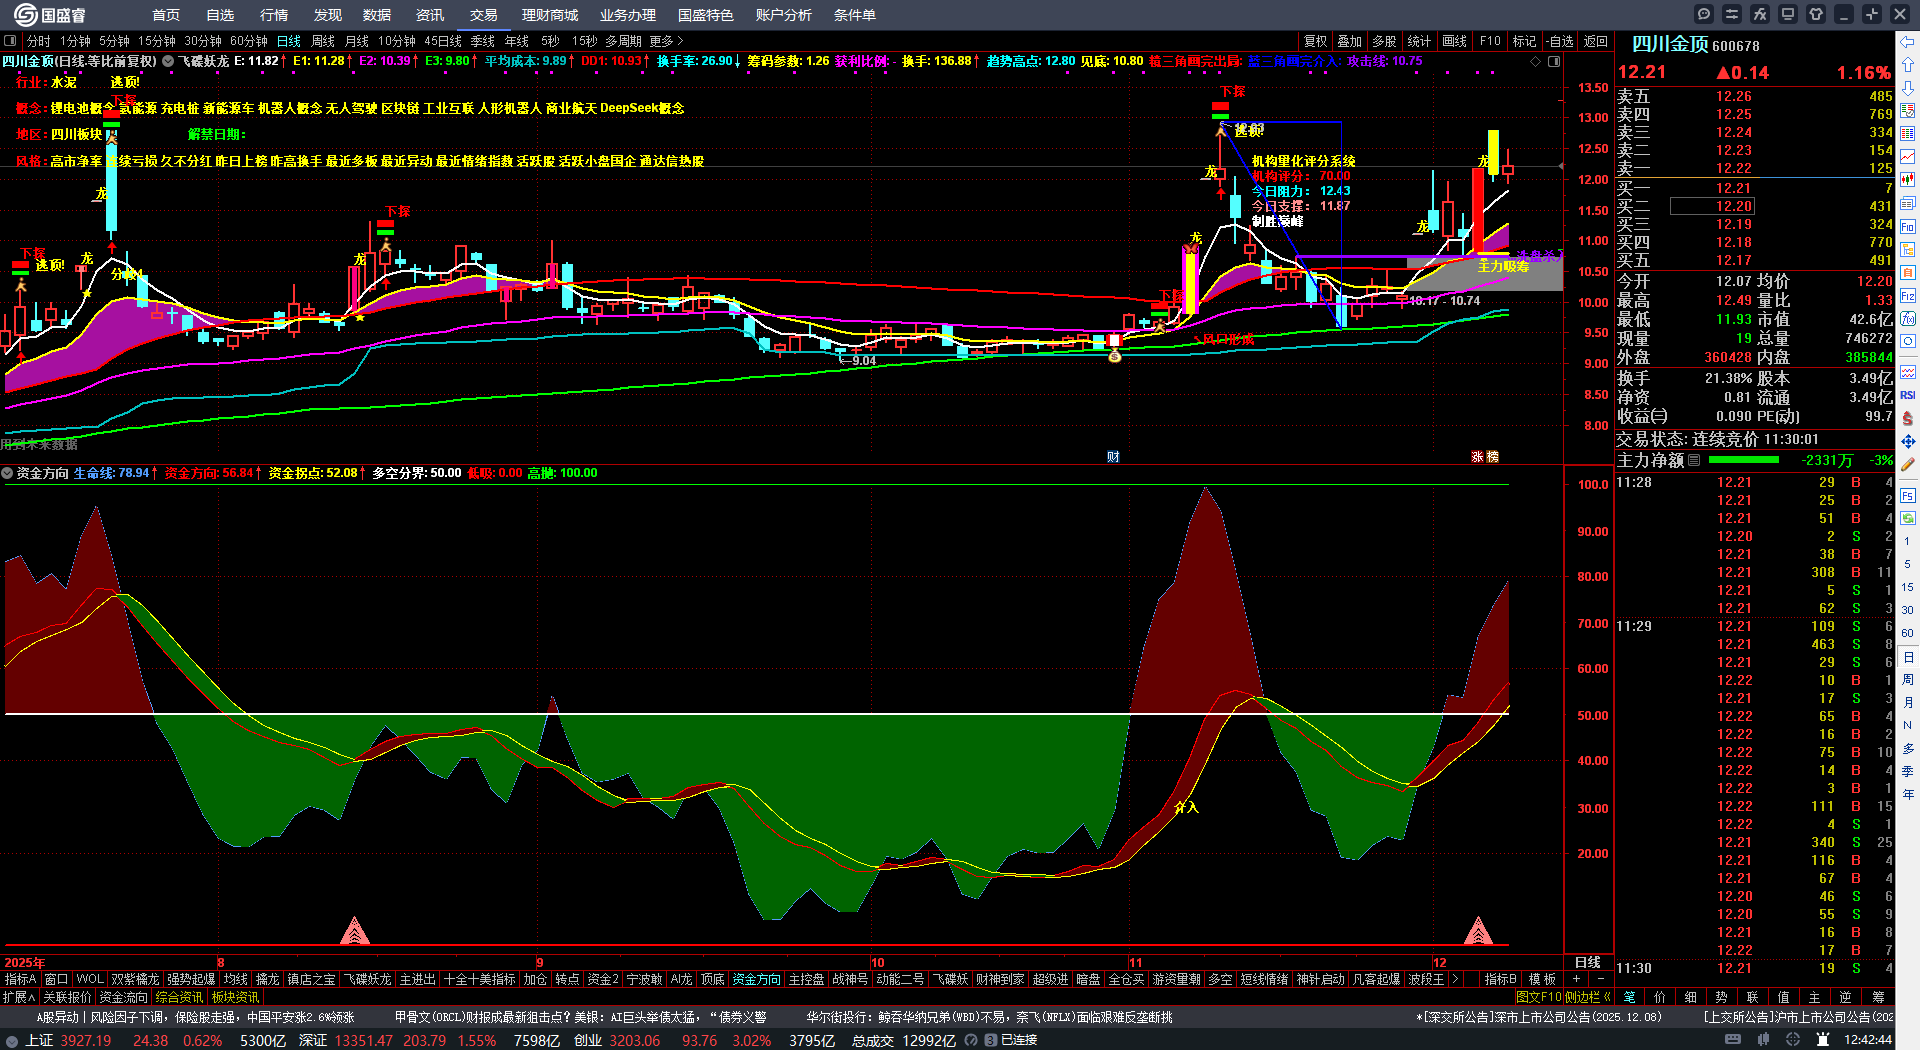This screenshot has width=1920, height=1050.
Task: Open the settings sliders icon in title bar
Action: pyautogui.click(x=1732, y=14)
